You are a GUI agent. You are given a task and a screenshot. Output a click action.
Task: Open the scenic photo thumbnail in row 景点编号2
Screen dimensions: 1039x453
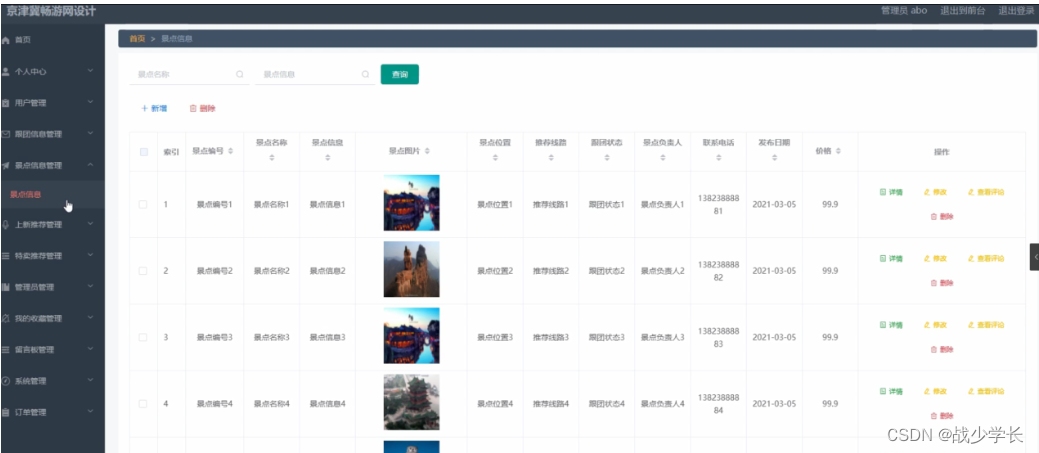pos(411,269)
